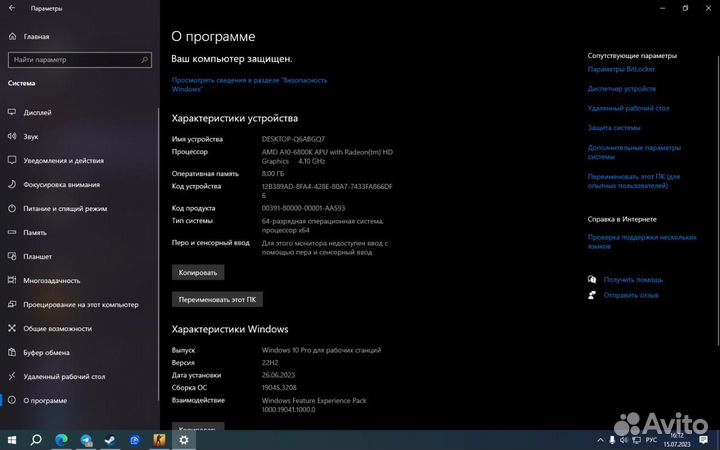720x450 pixels.
Task: Go back using the arrow in Параметры header
Action: (x=12, y=8)
